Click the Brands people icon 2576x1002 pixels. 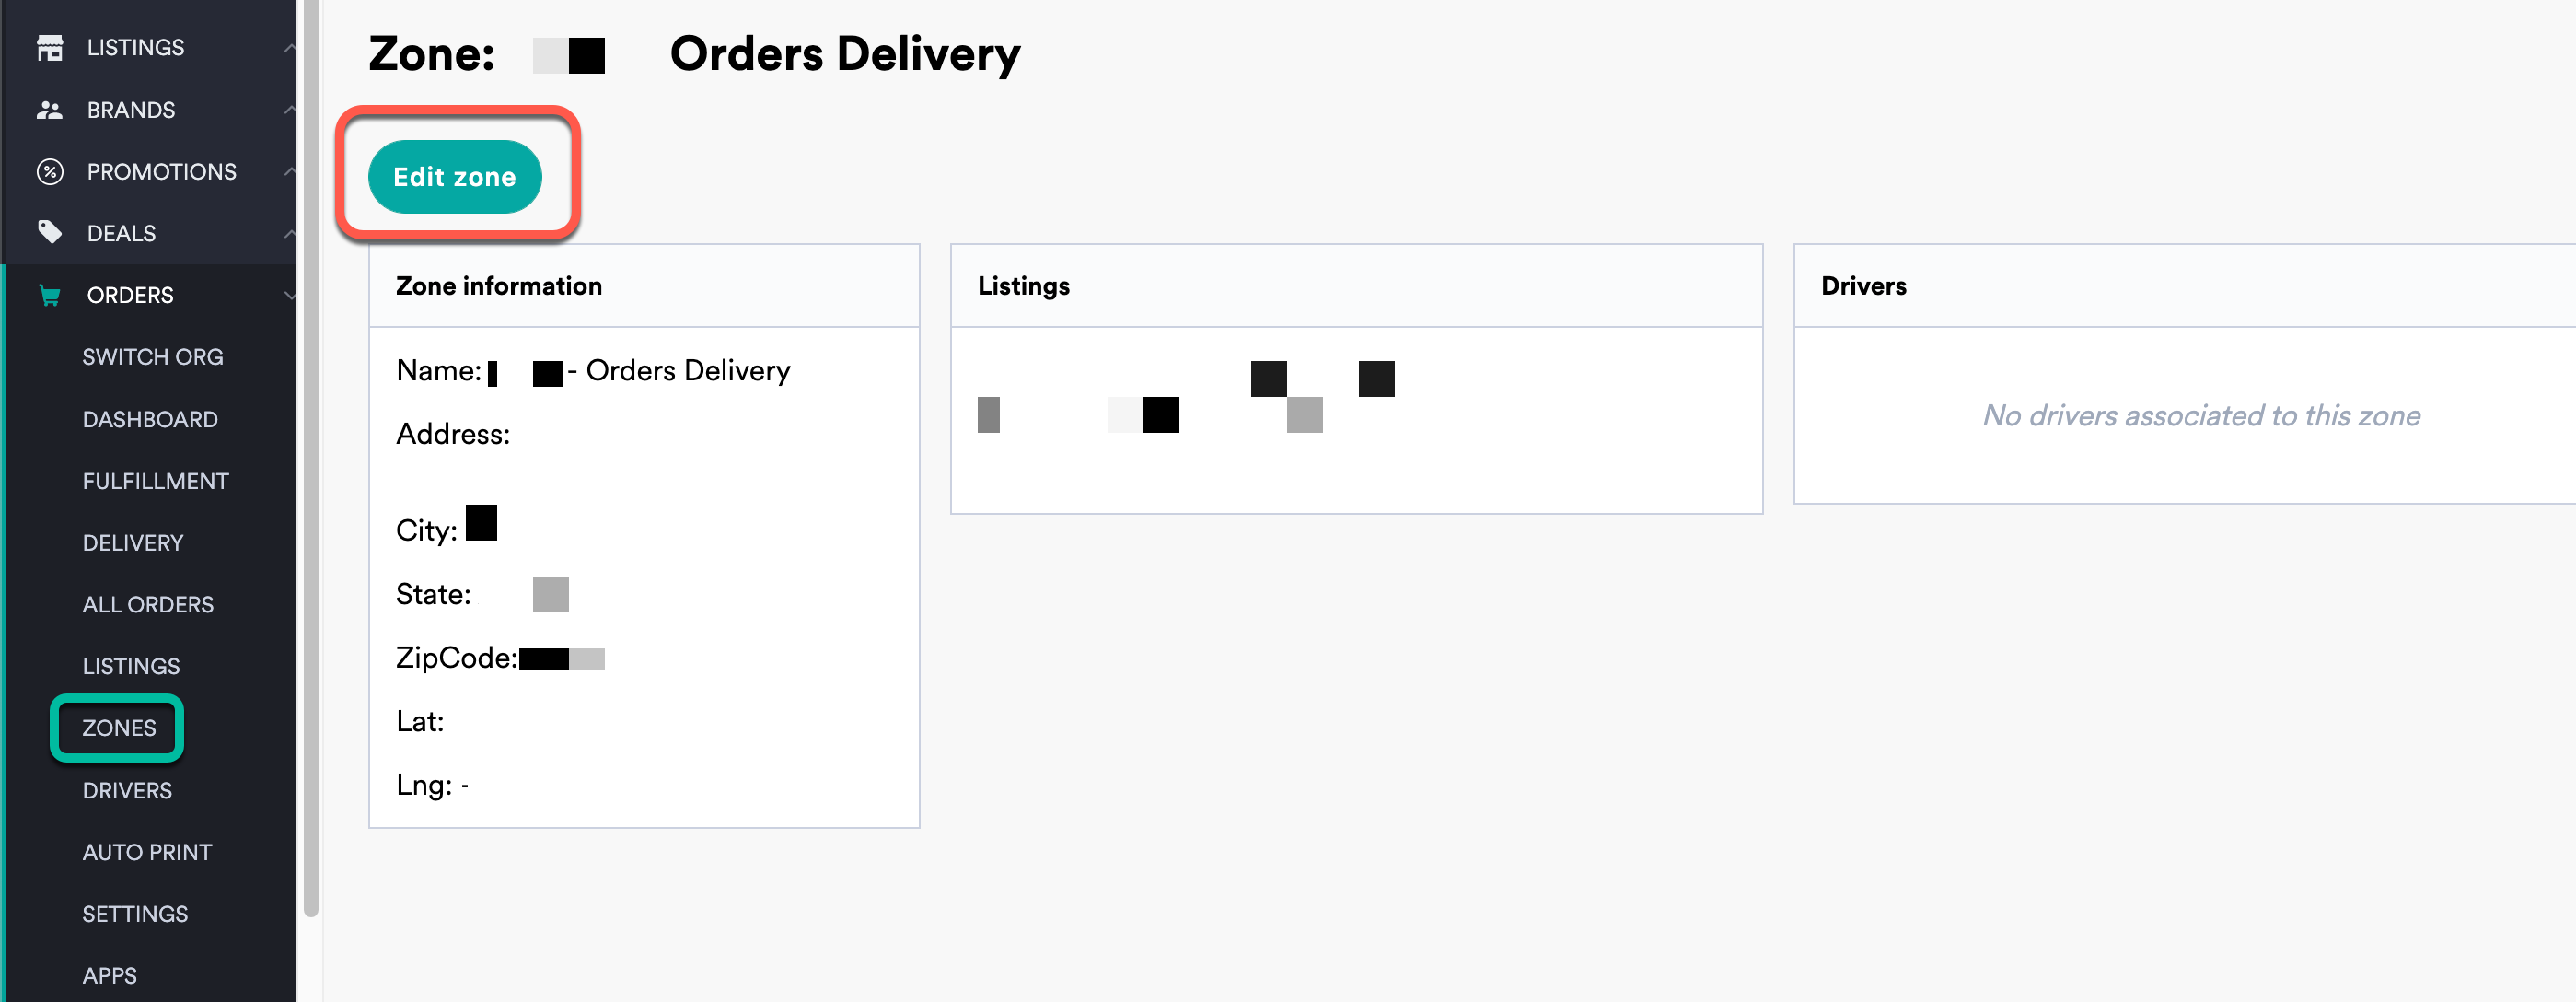click(x=50, y=109)
